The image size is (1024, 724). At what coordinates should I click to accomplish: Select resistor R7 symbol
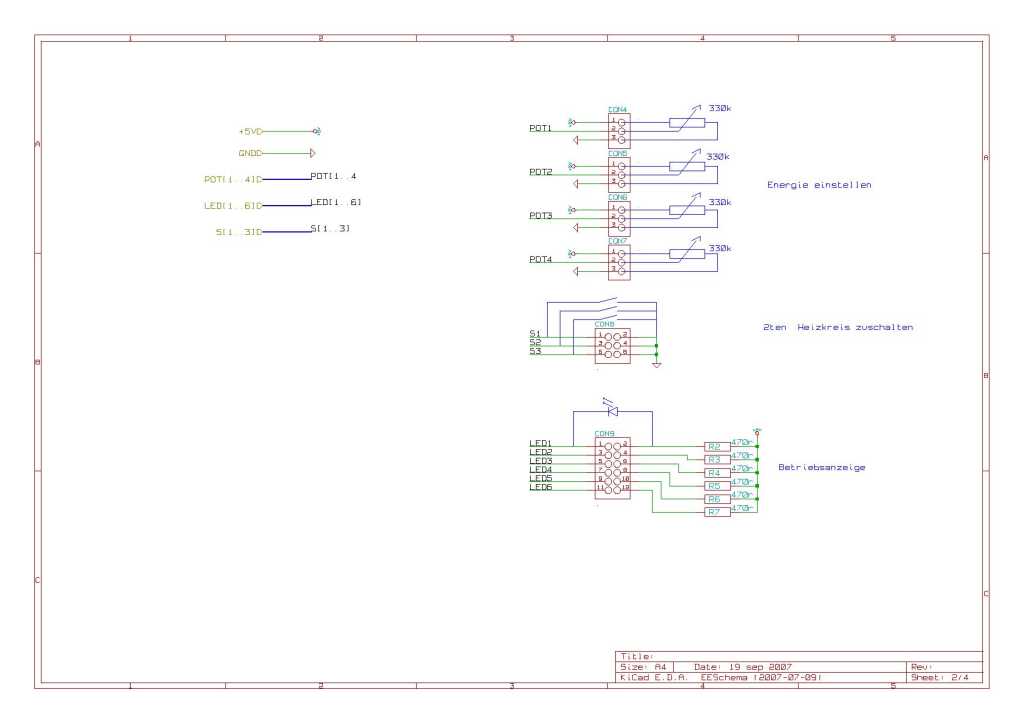pos(717,512)
